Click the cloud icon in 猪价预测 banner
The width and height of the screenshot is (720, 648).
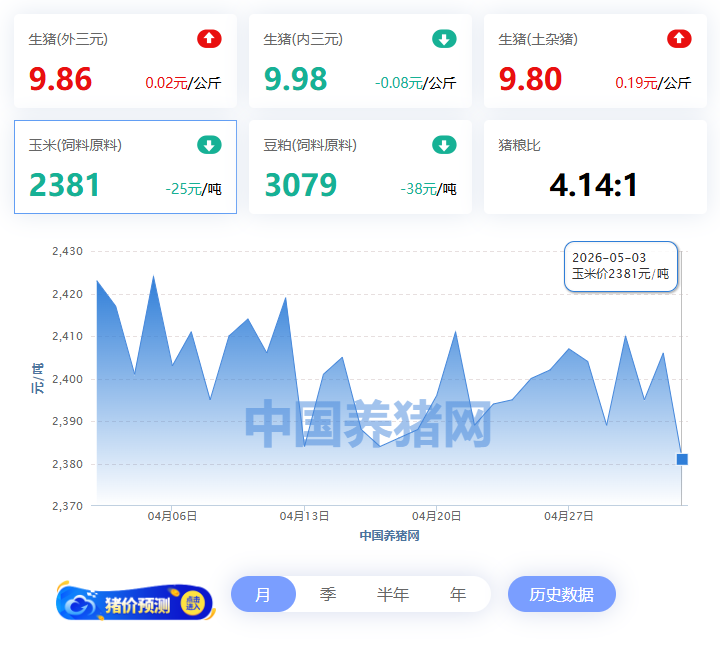coord(79,604)
